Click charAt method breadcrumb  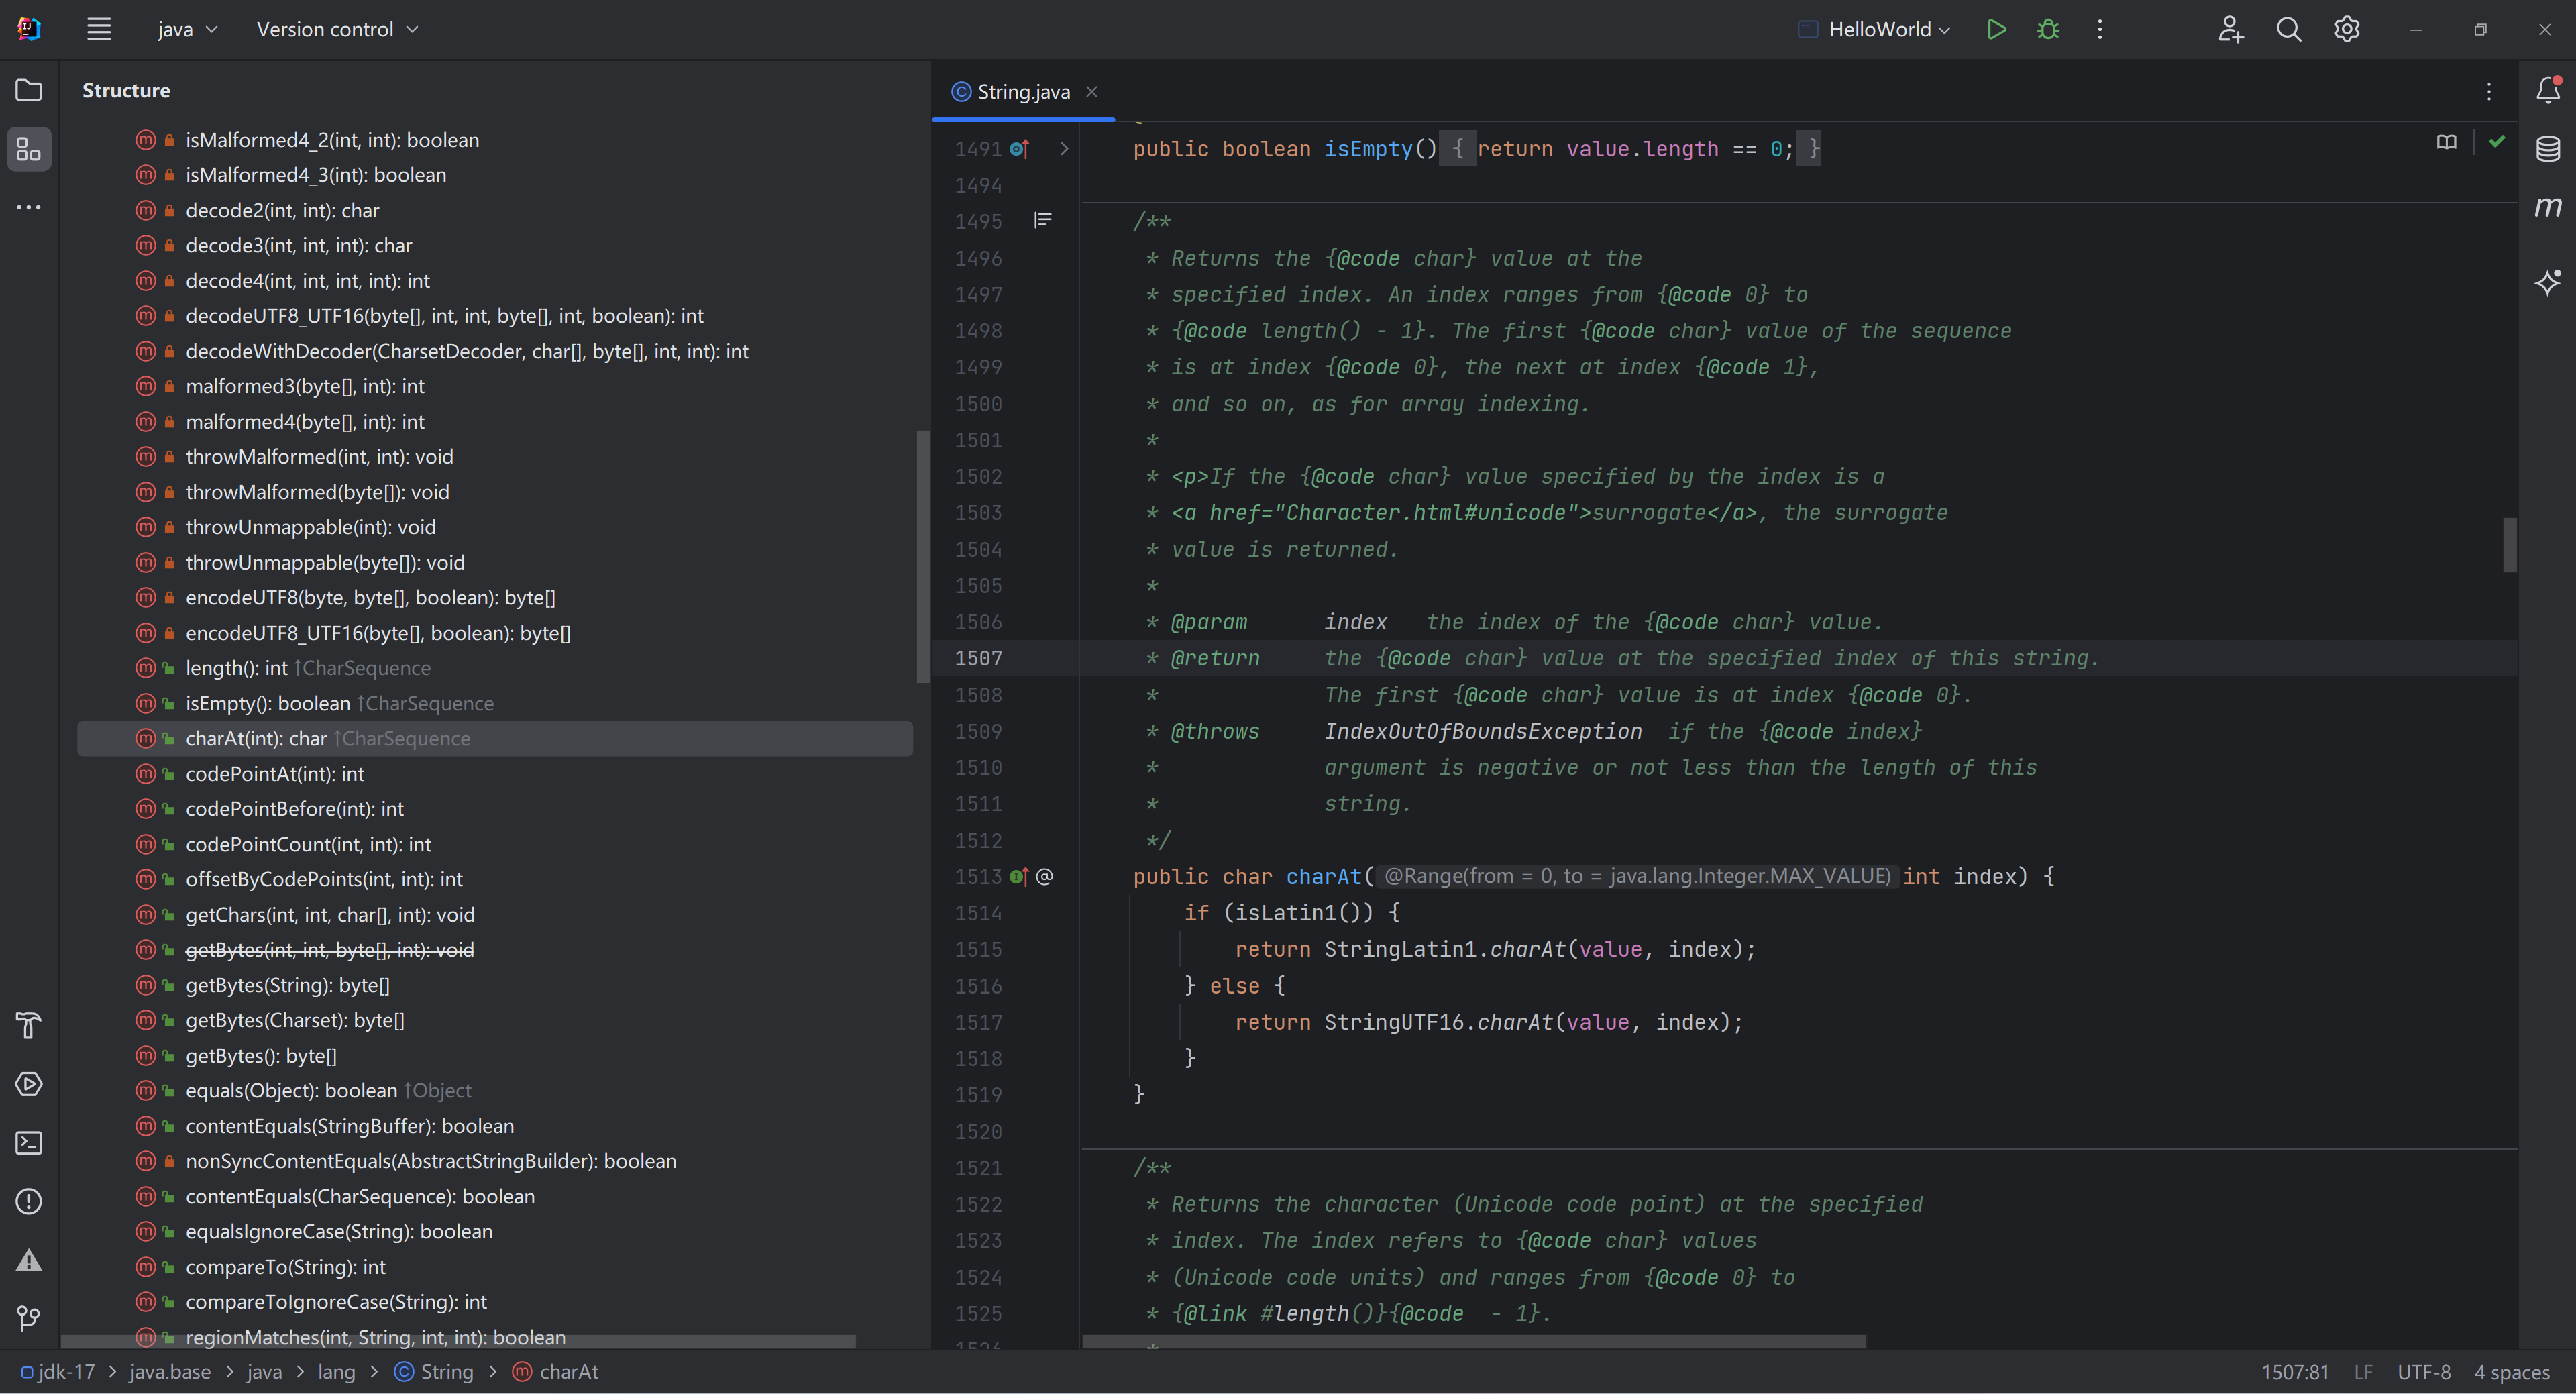point(556,1371)
